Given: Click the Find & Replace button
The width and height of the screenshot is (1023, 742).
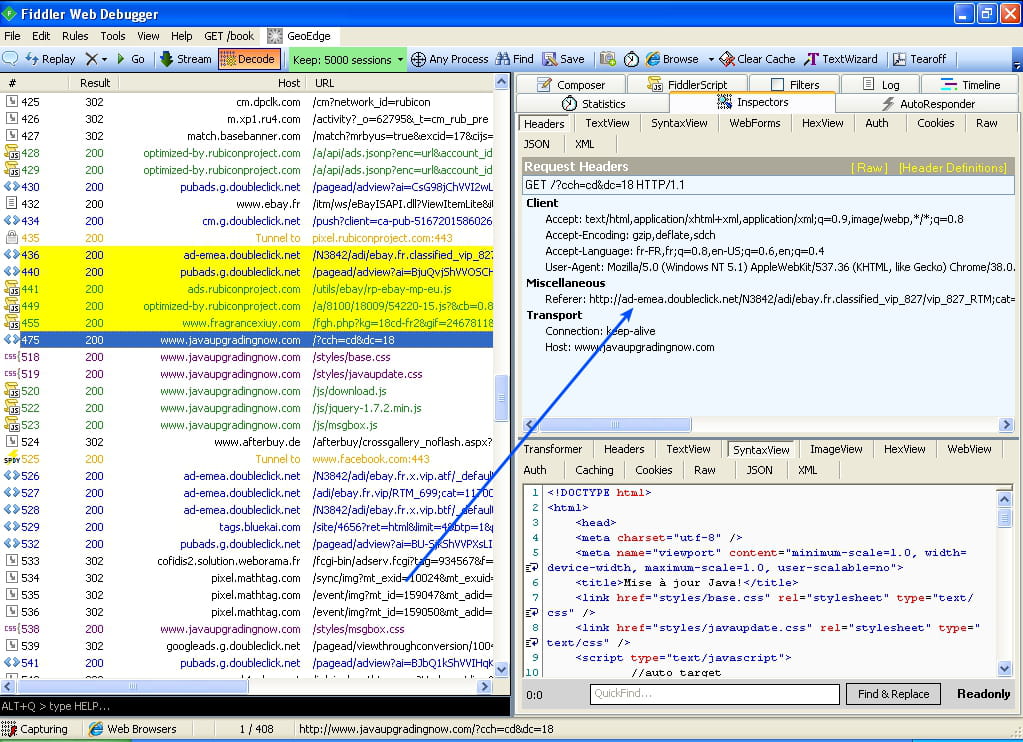Looking at the screenshot, I should point(893,694).
